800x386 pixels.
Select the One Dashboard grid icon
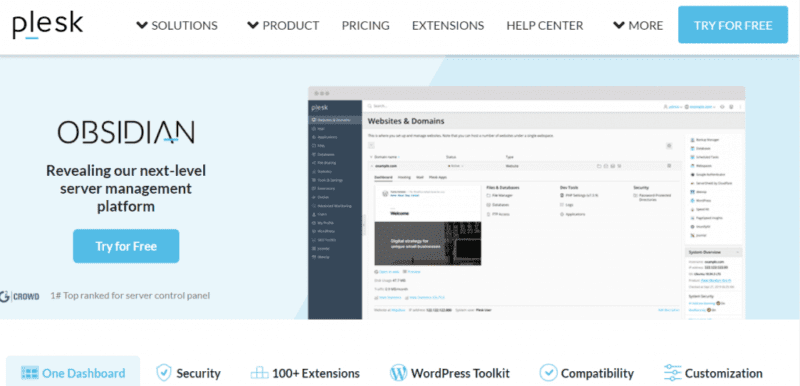(x=30, y=373)
